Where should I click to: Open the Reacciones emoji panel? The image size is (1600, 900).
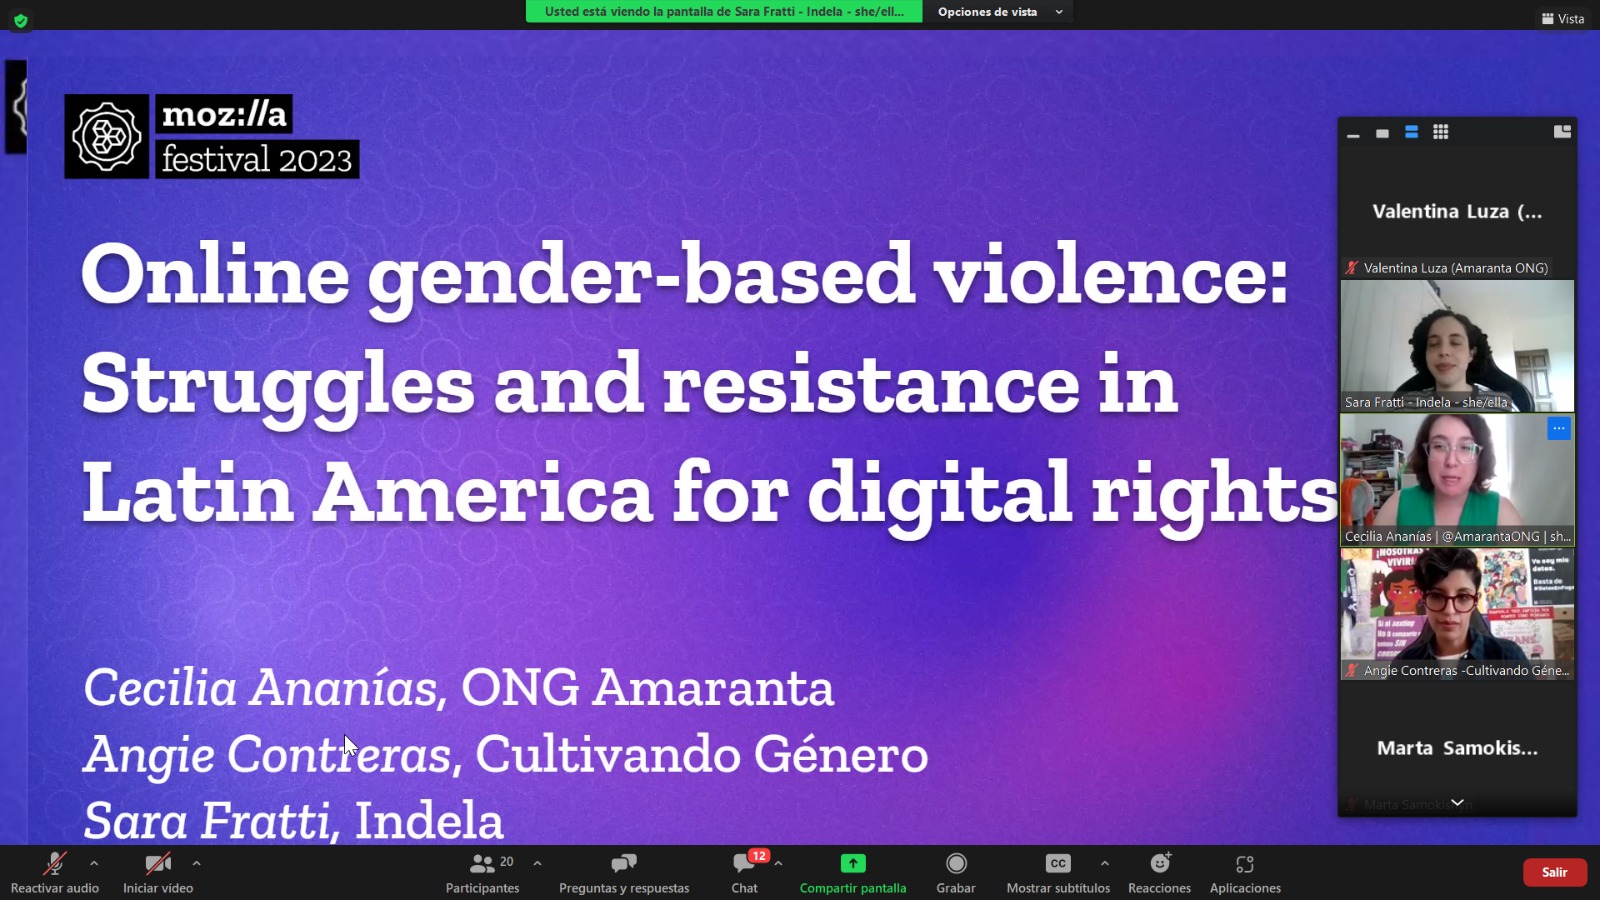1159,870
